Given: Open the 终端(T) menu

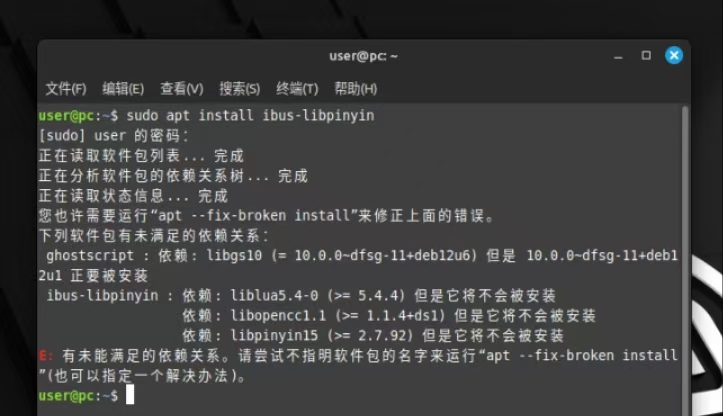Looking at the screenshot, I should (297, 89).
